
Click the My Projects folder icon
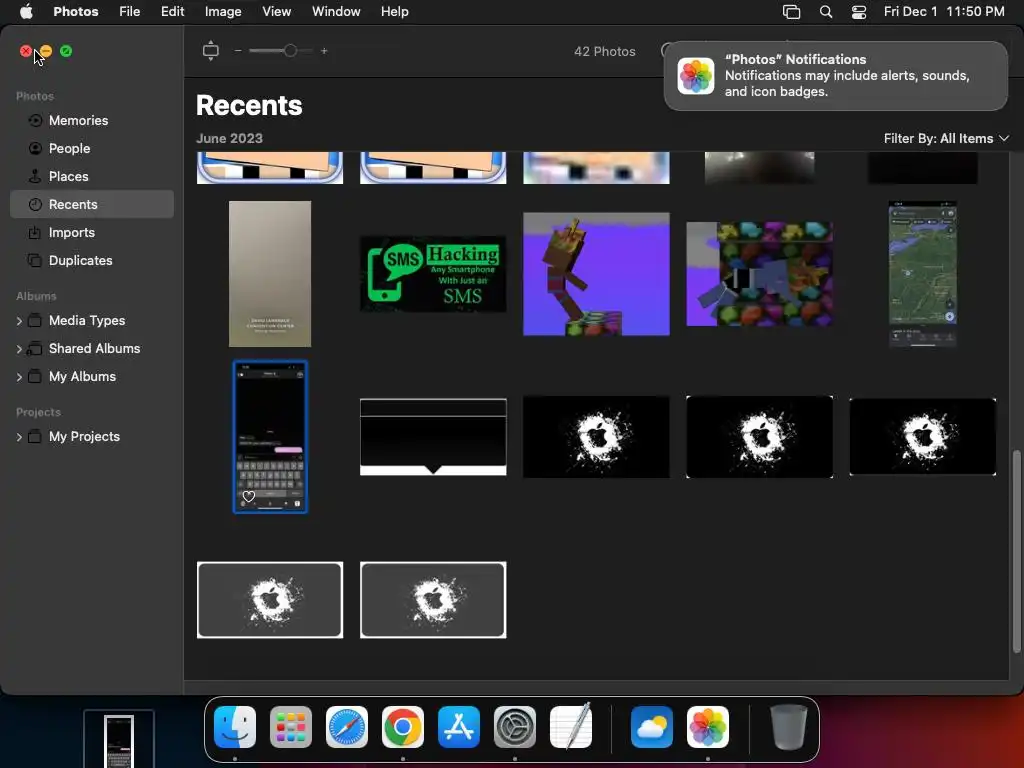pos(35,437)
